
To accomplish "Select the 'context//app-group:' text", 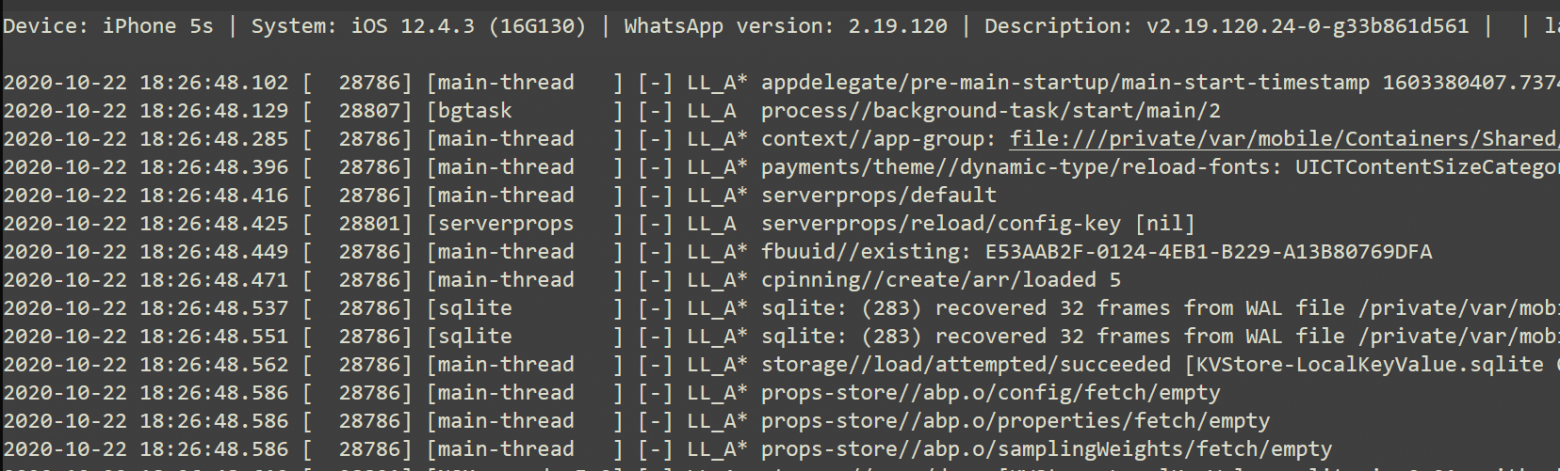I will pyautogui.click(x=879, y=139).
